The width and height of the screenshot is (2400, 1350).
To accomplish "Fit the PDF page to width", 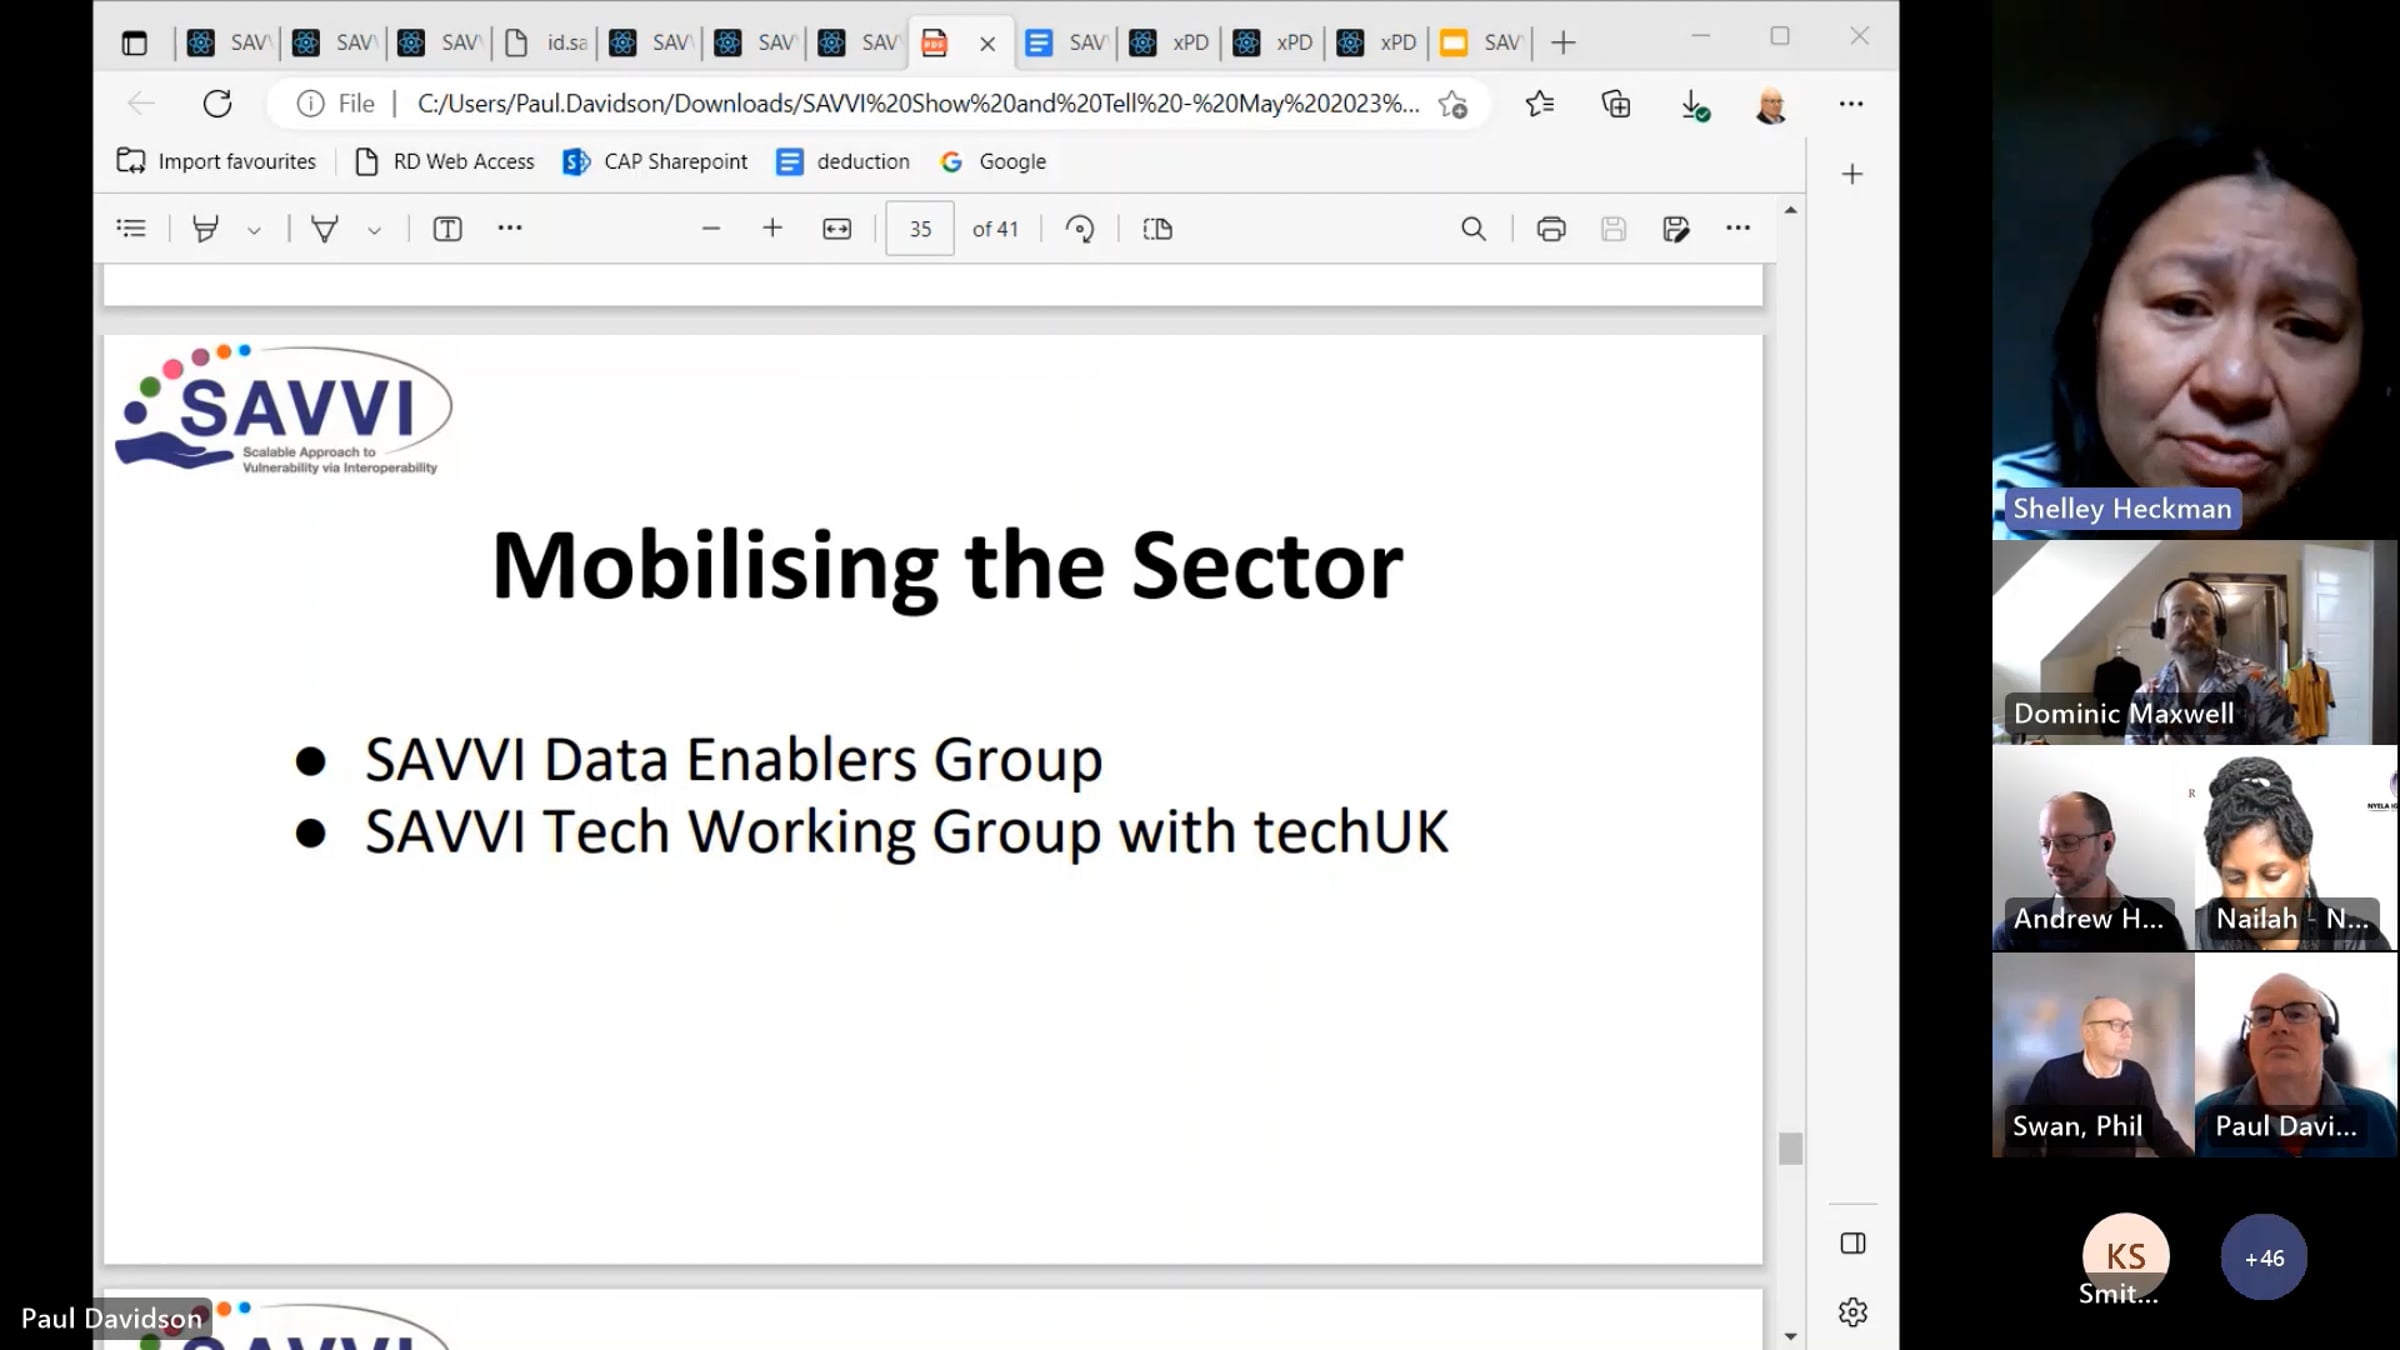I will (837, 229).
